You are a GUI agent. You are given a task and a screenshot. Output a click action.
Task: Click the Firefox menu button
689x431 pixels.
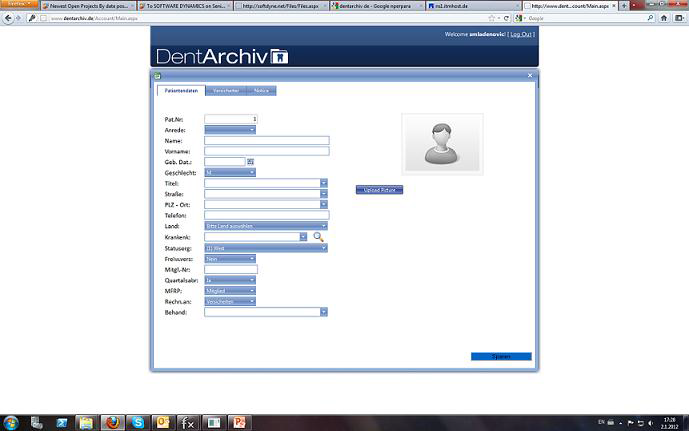coord(19,4)
